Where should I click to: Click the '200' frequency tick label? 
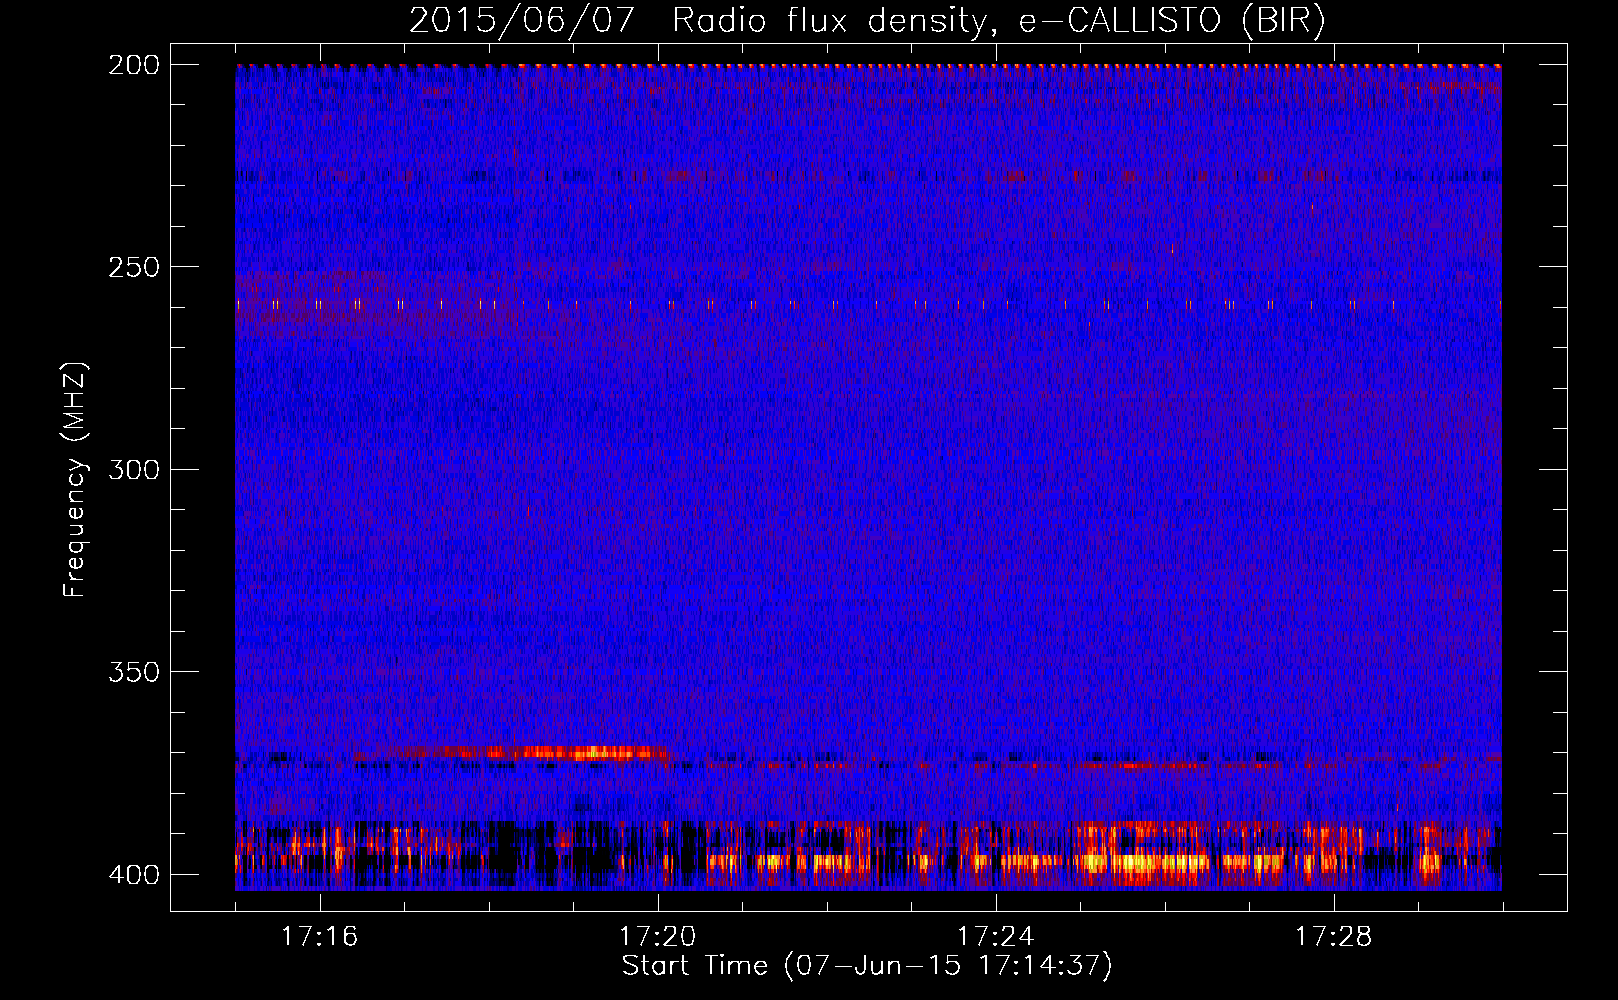(x=134, y=65)
